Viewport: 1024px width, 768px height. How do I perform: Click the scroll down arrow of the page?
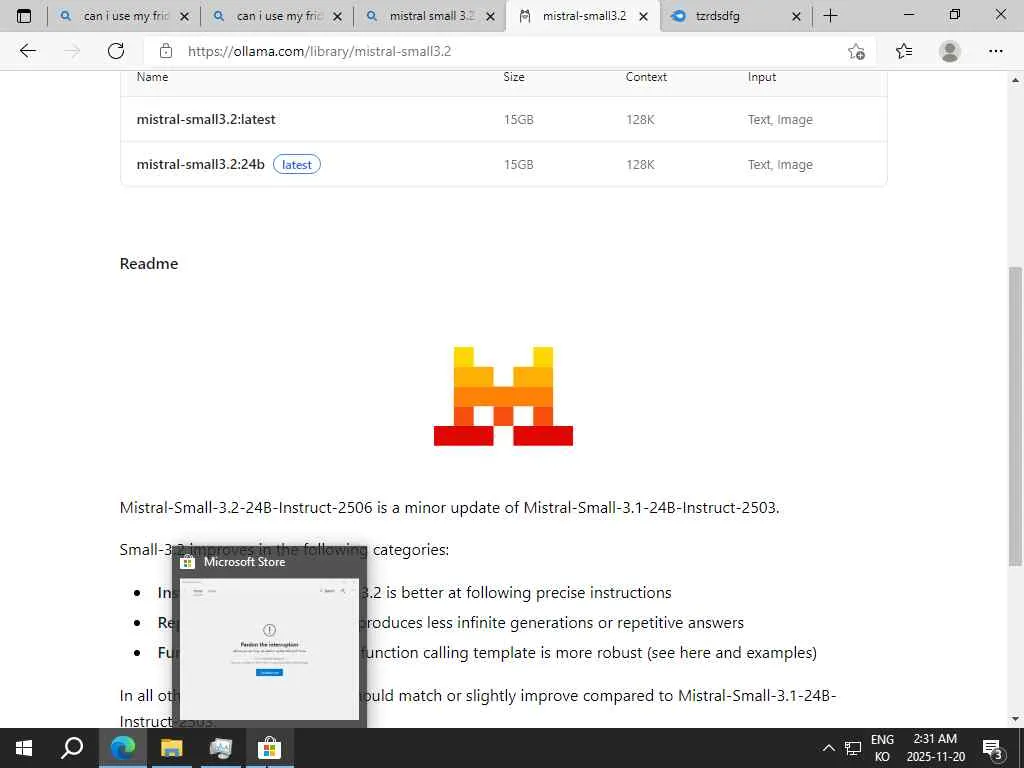[1015, 720]
